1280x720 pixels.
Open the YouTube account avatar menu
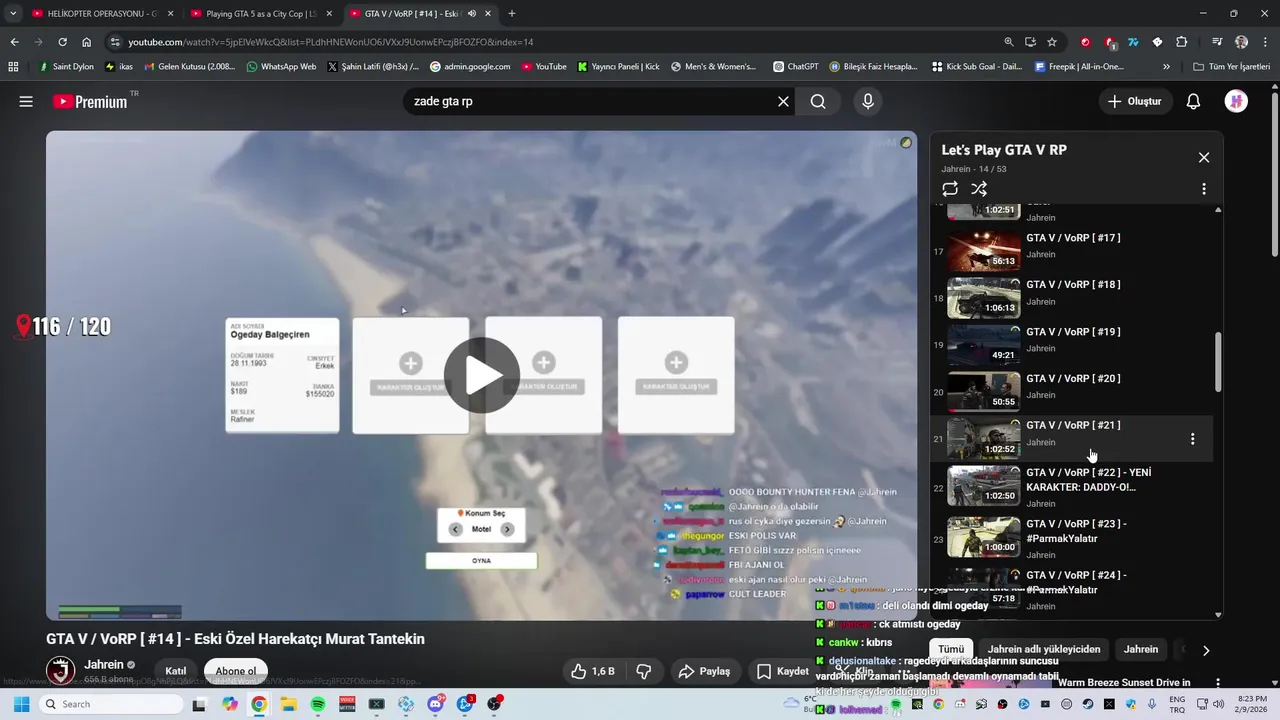1236,101
